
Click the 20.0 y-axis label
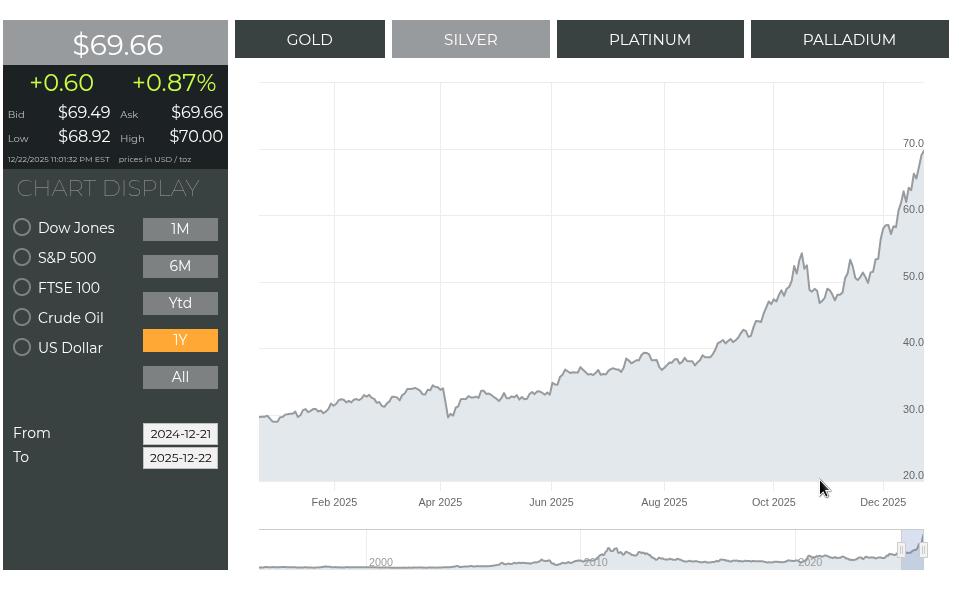(x=913, y=475)
